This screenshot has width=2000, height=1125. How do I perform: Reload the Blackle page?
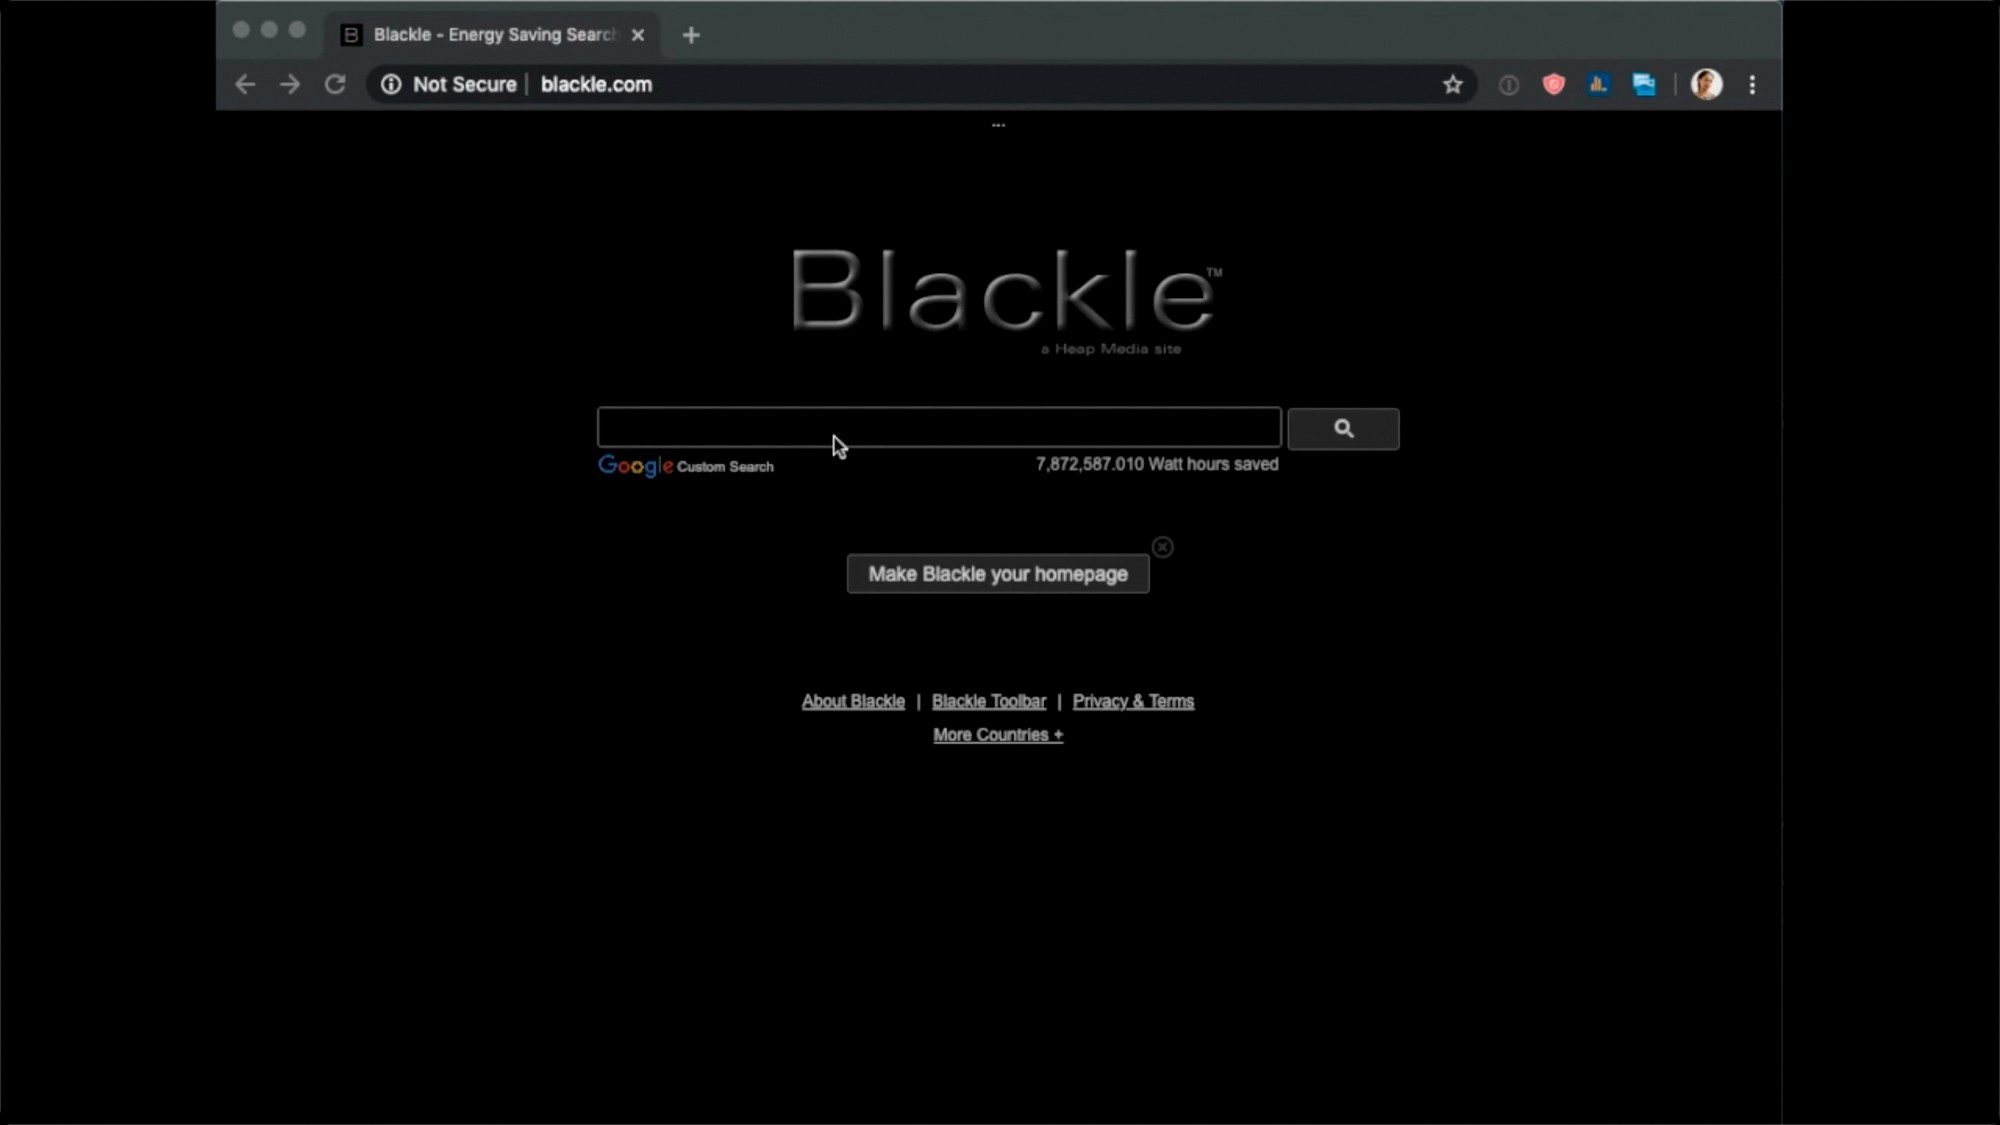point(335,85)
